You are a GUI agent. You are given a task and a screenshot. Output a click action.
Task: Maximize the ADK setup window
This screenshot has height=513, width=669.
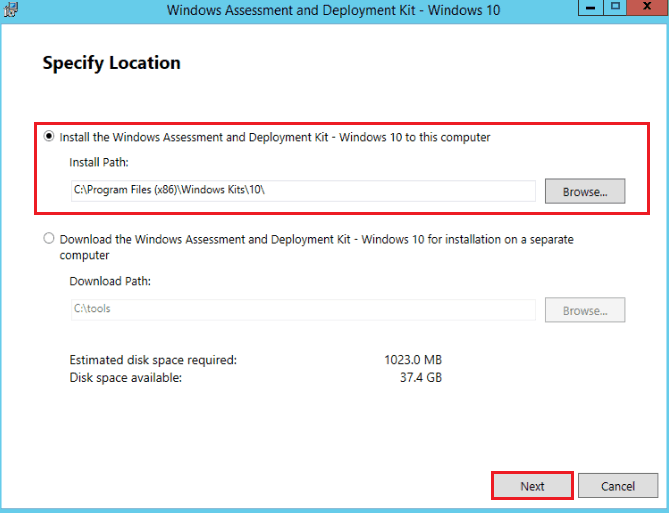(615, 7)
